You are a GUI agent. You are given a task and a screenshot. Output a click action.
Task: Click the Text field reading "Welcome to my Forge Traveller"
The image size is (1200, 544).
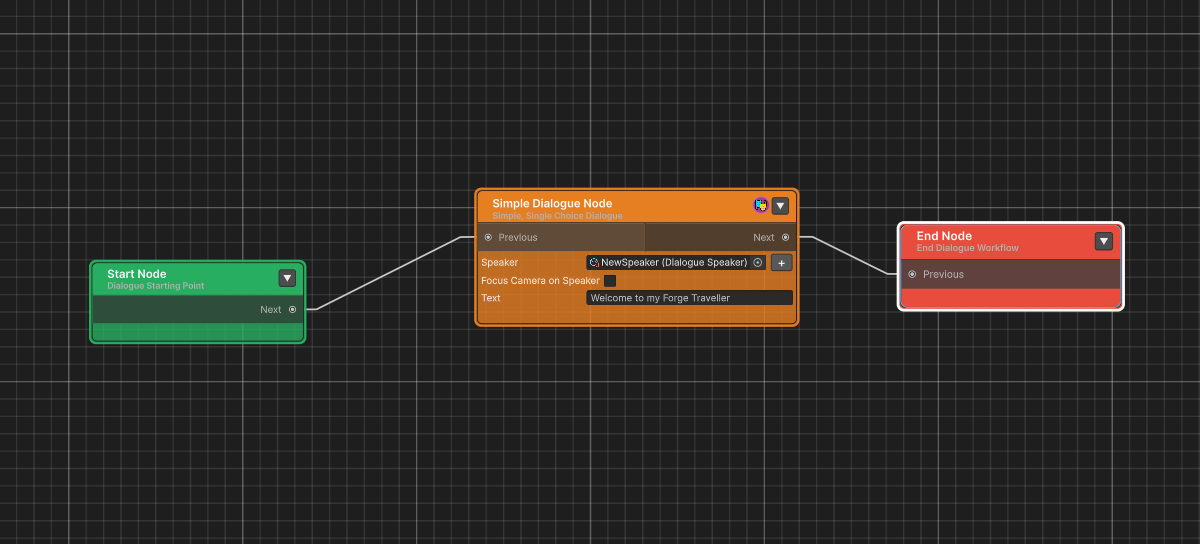point(689,298)
